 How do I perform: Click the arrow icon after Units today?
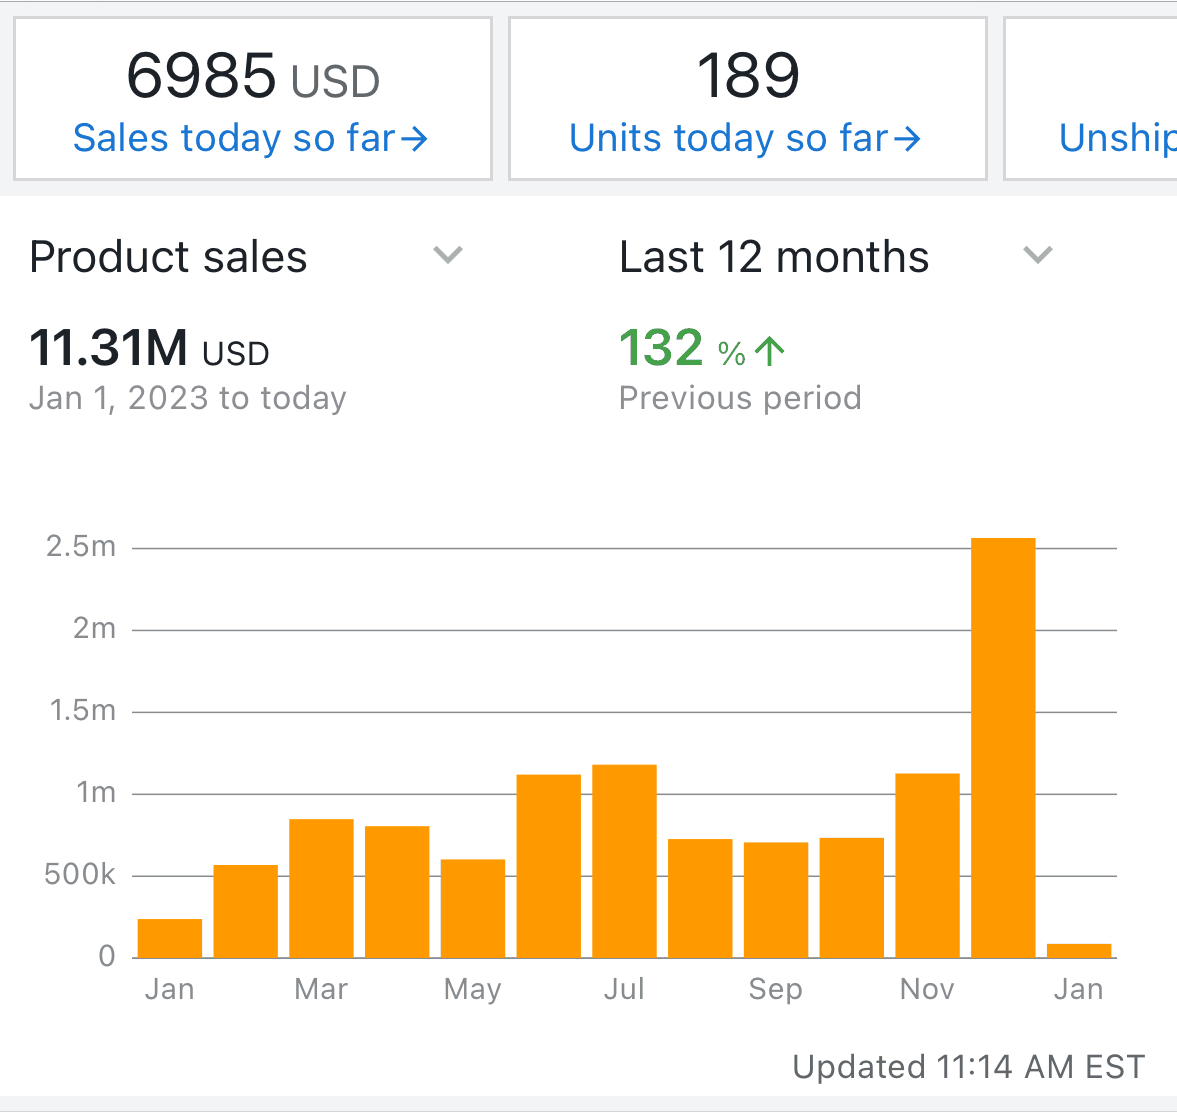coord(907,139)
